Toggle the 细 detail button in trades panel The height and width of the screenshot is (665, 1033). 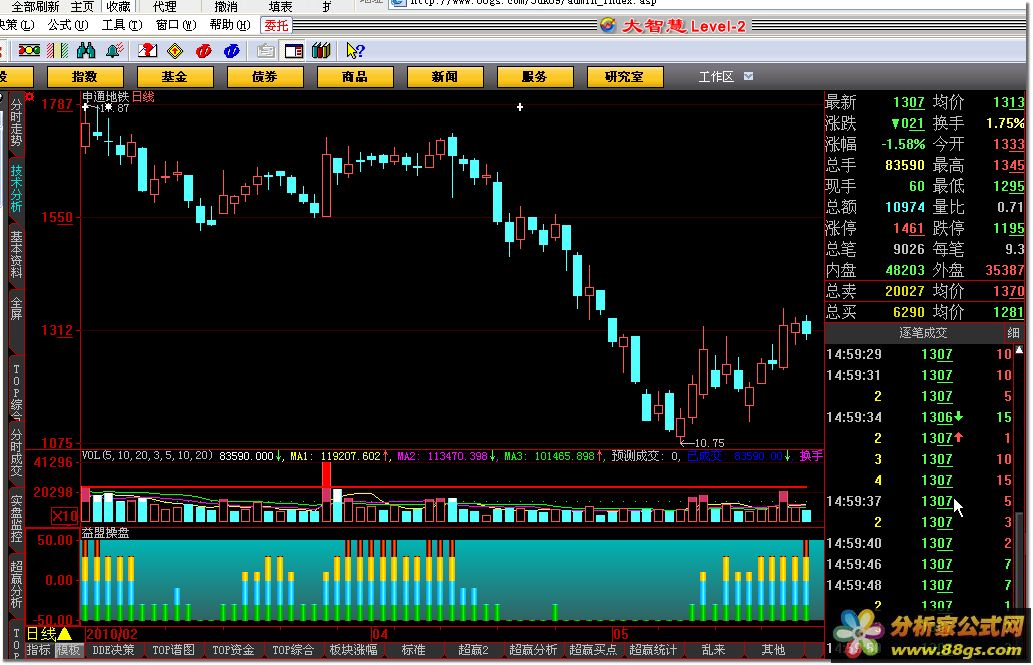tap(1013, 333)
